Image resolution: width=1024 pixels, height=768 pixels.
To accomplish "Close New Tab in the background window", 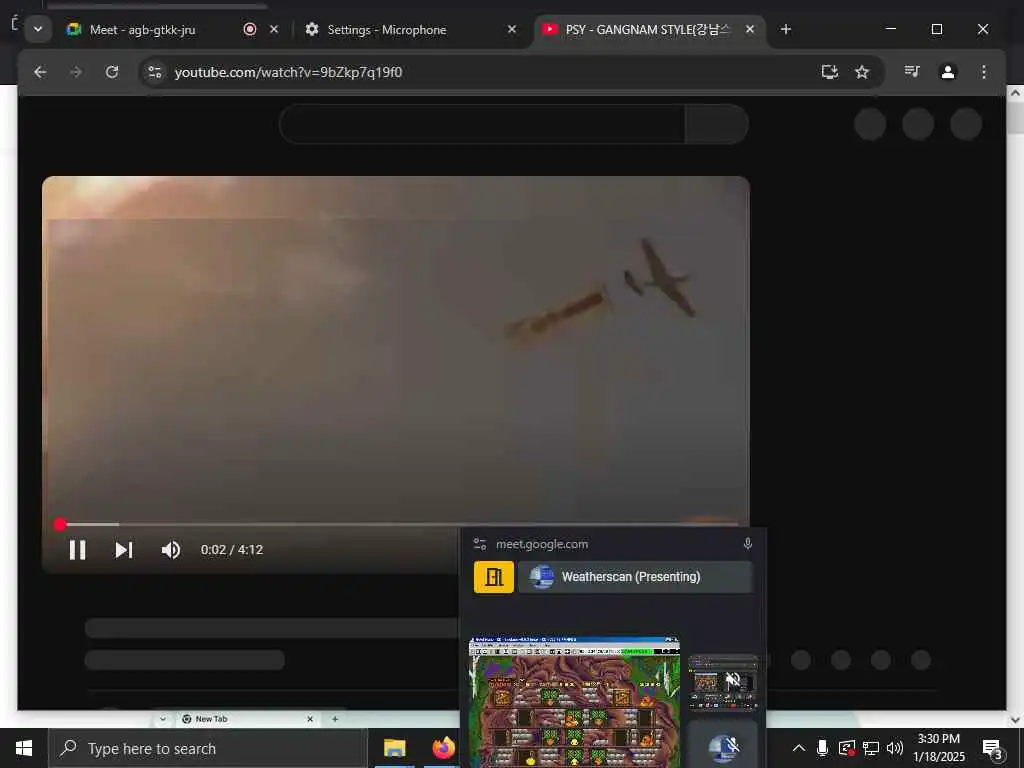I will 310,719.
